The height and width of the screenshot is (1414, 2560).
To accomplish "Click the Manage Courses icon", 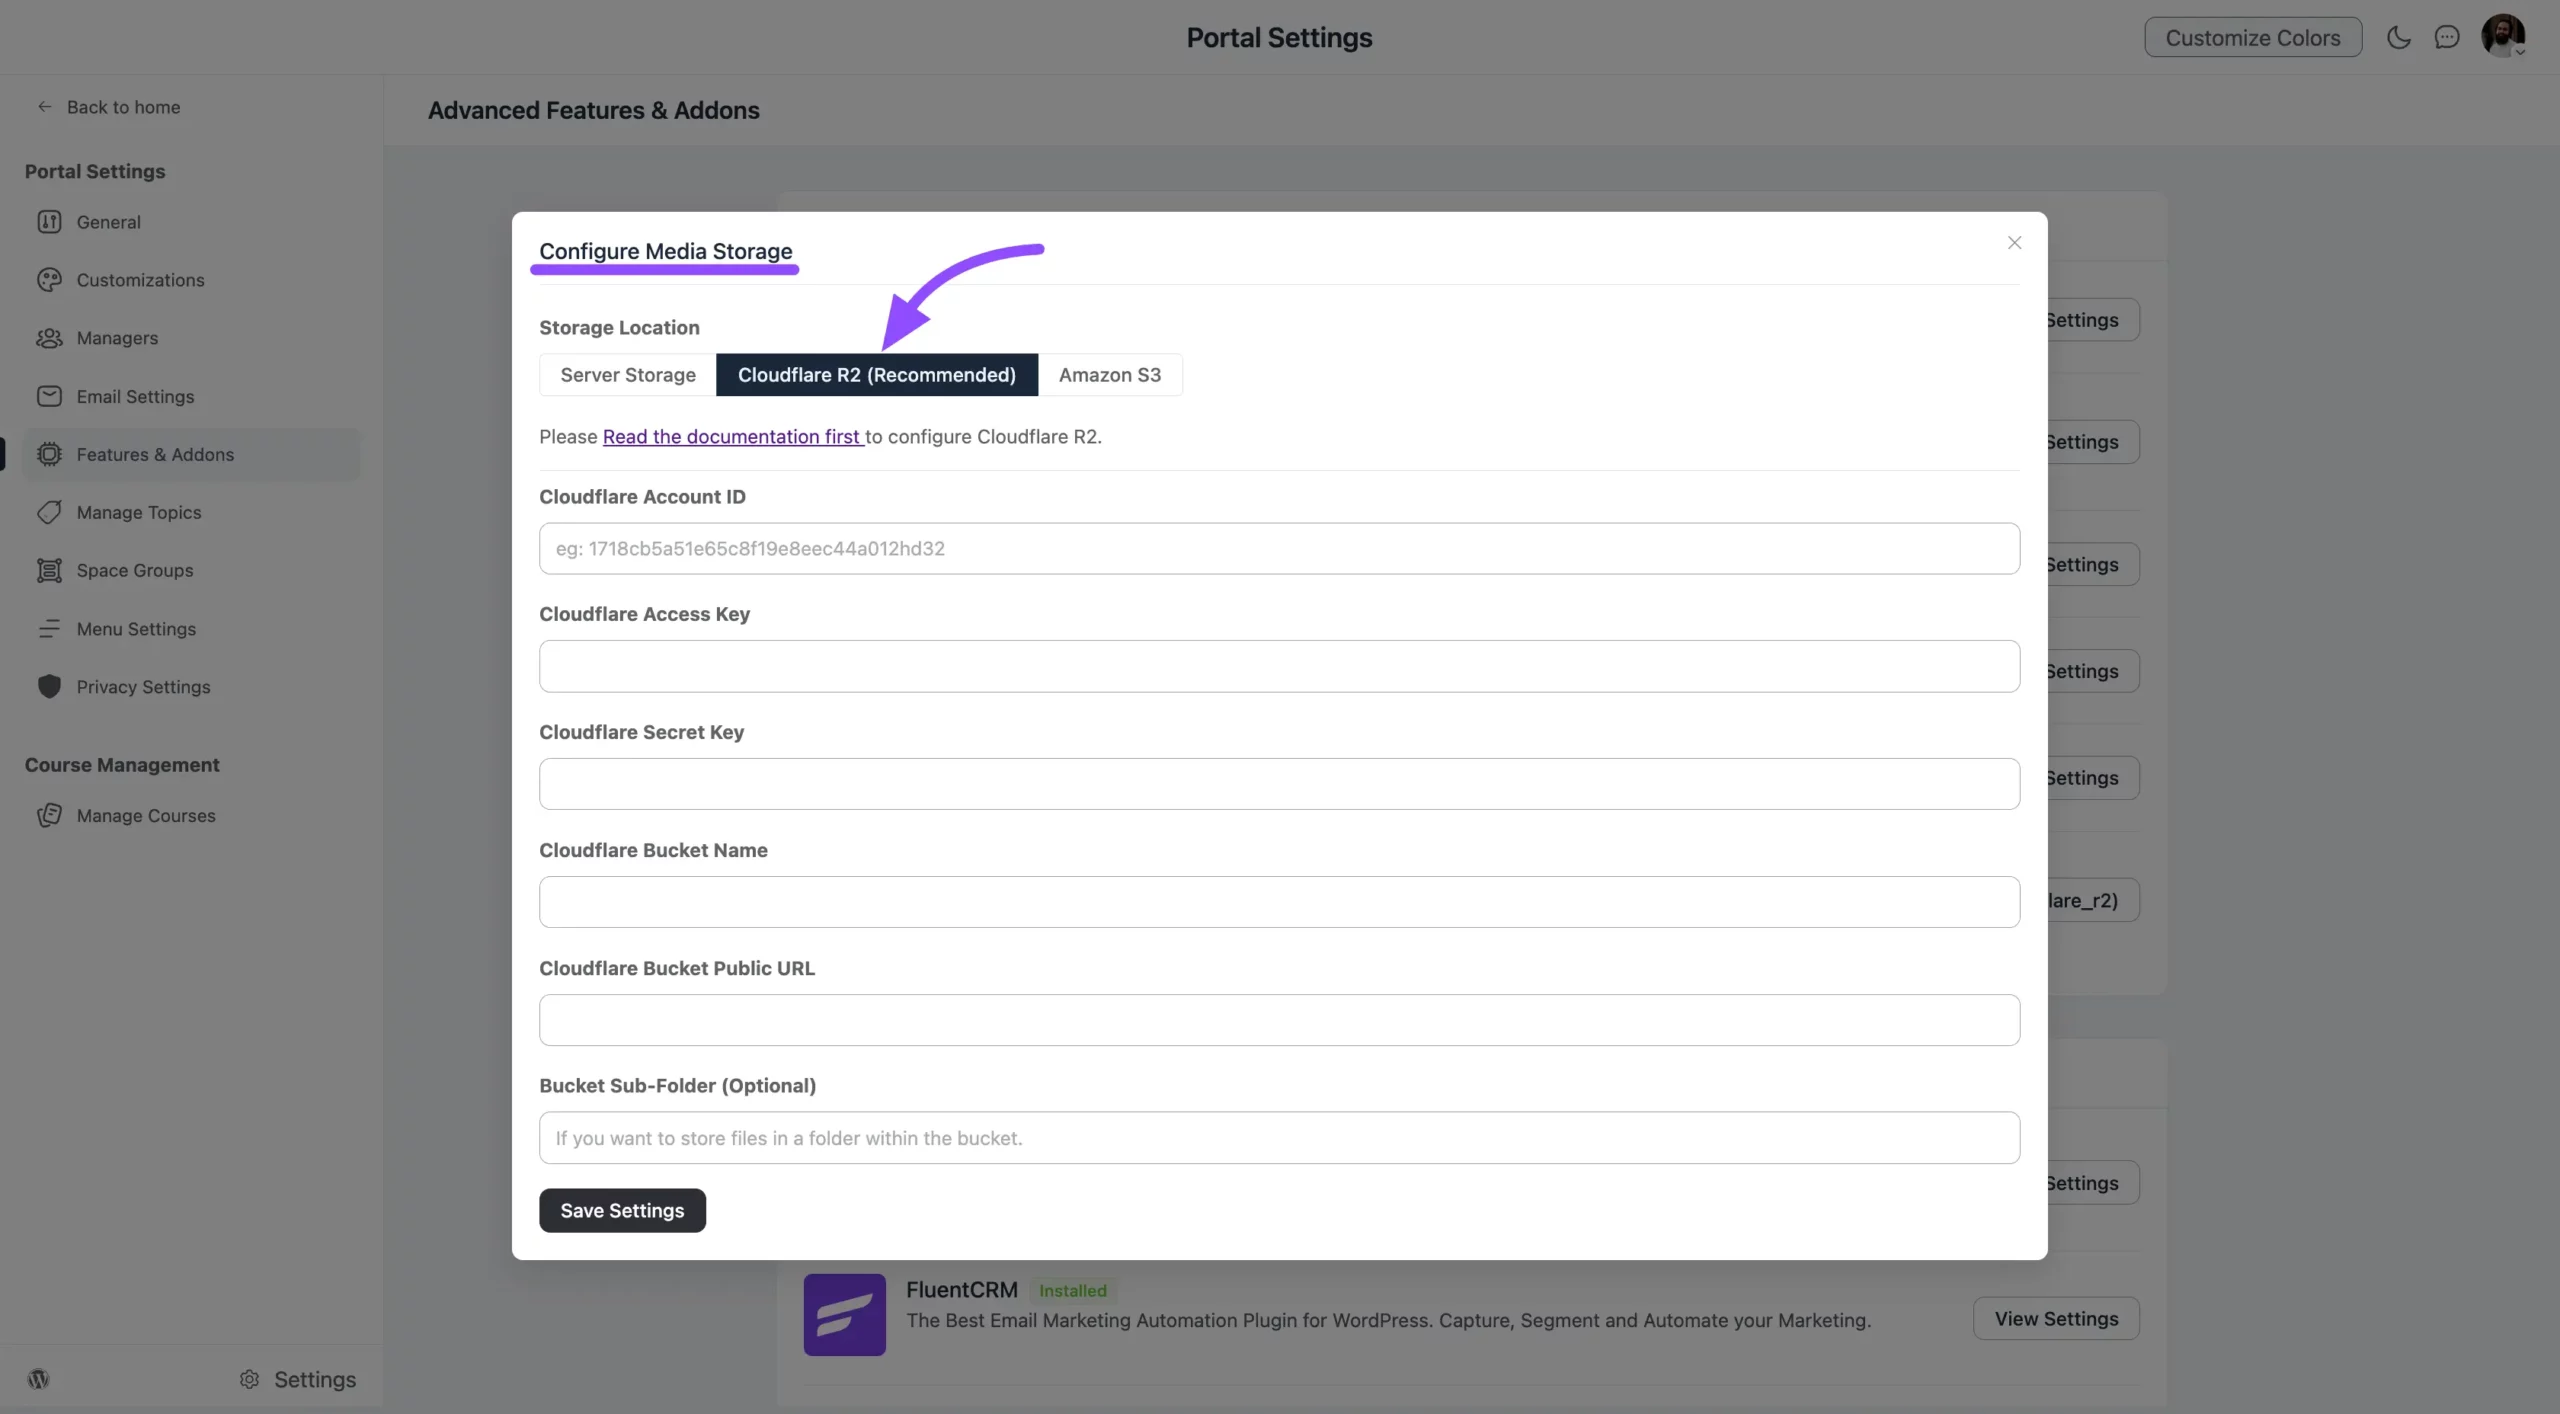I will click(49, 815).
